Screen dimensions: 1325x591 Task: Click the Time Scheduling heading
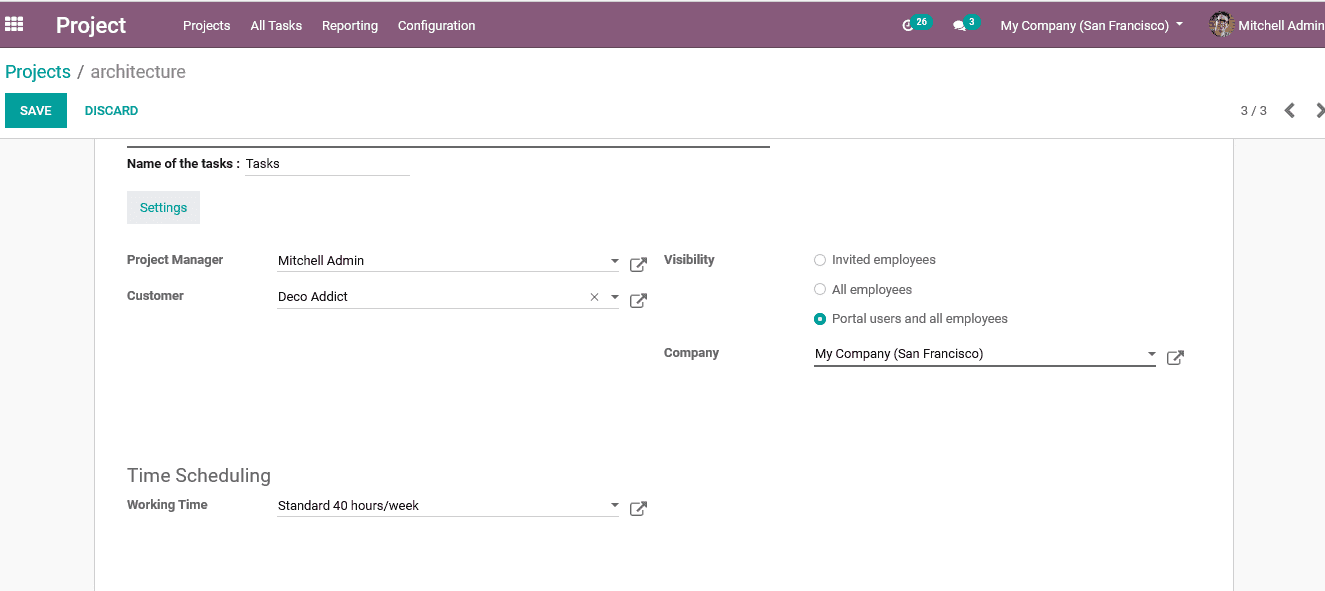tap(199, 475)
